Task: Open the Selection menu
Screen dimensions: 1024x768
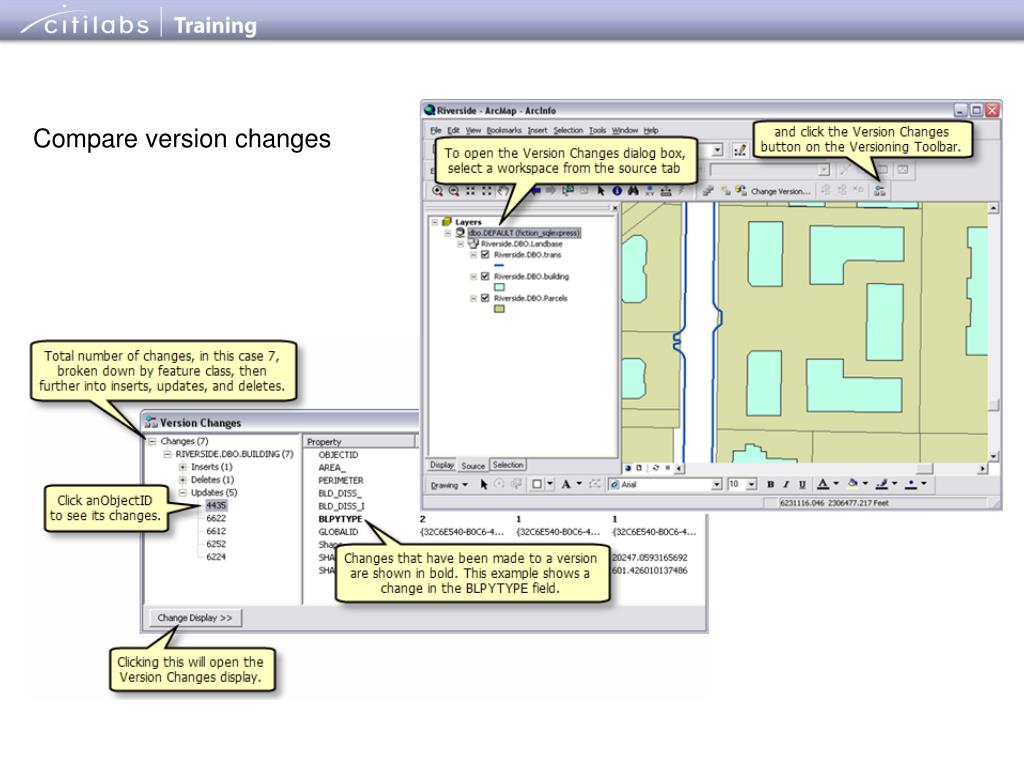Action: click(568, 130)
